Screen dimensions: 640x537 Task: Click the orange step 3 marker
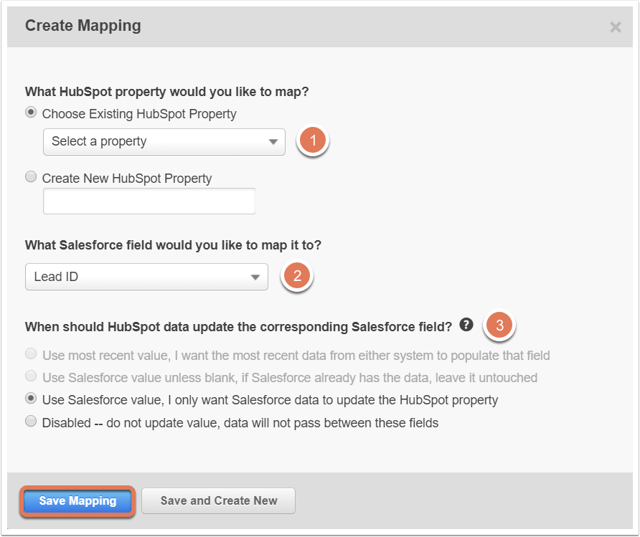(x=500, y=325)
